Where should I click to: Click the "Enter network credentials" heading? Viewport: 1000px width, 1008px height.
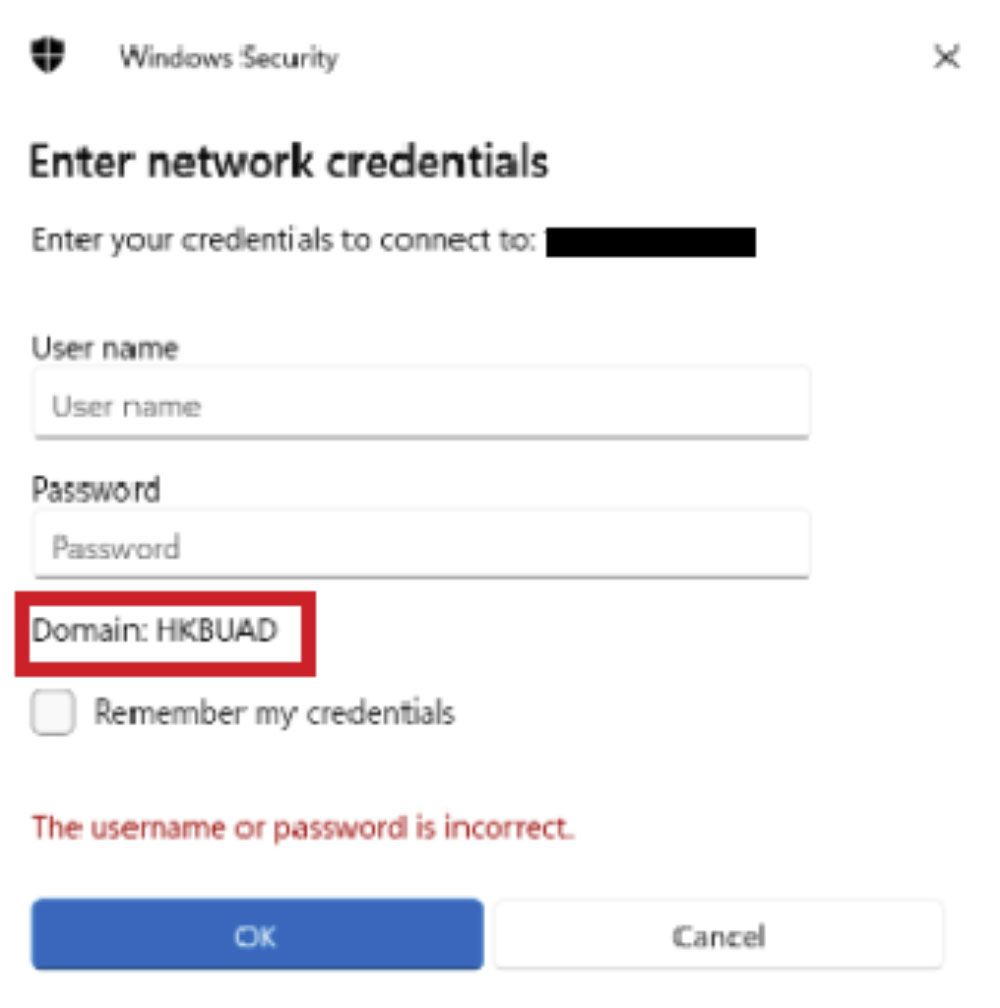pyautogui.click(x=288, y=161)
